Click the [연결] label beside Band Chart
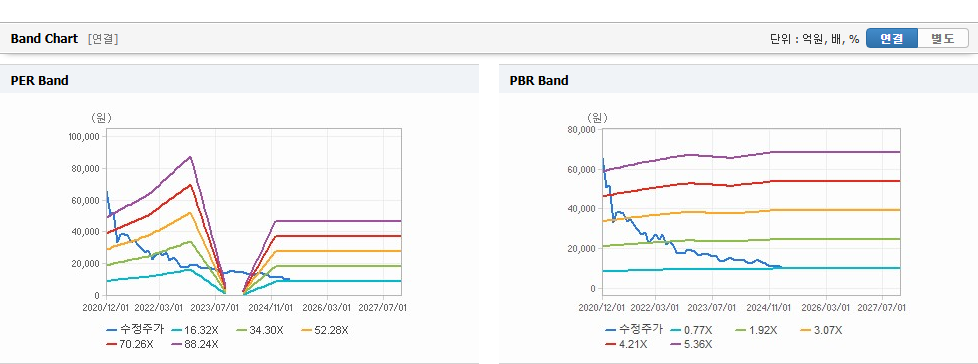This screenshot has width=978, height=364. tap(103, 39)
